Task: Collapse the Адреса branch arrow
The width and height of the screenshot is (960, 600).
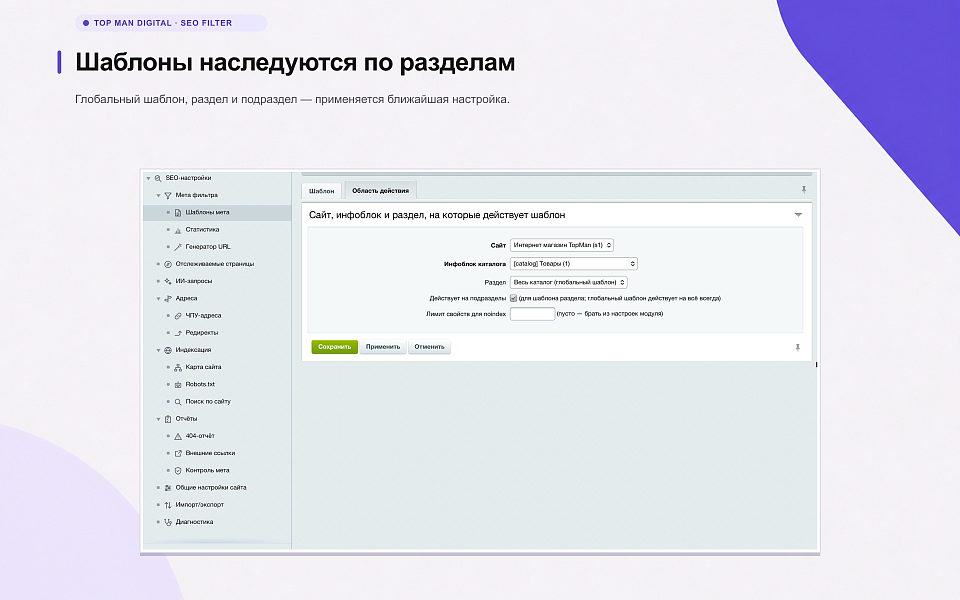Action: pos(158,298)
